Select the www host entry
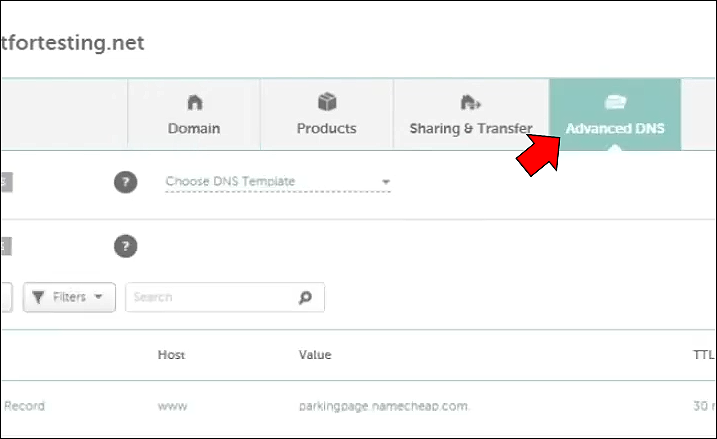The image size is (717, 439). pos(171,406)
